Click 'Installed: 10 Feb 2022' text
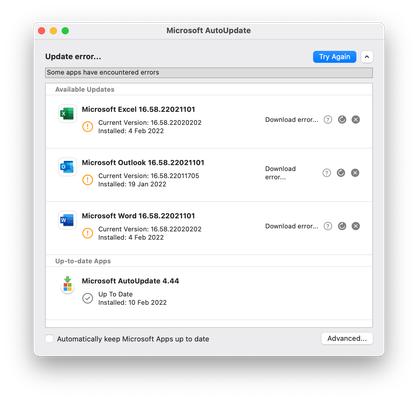The width and height of the screenshot is (418, 400). (x=132, y=303)
